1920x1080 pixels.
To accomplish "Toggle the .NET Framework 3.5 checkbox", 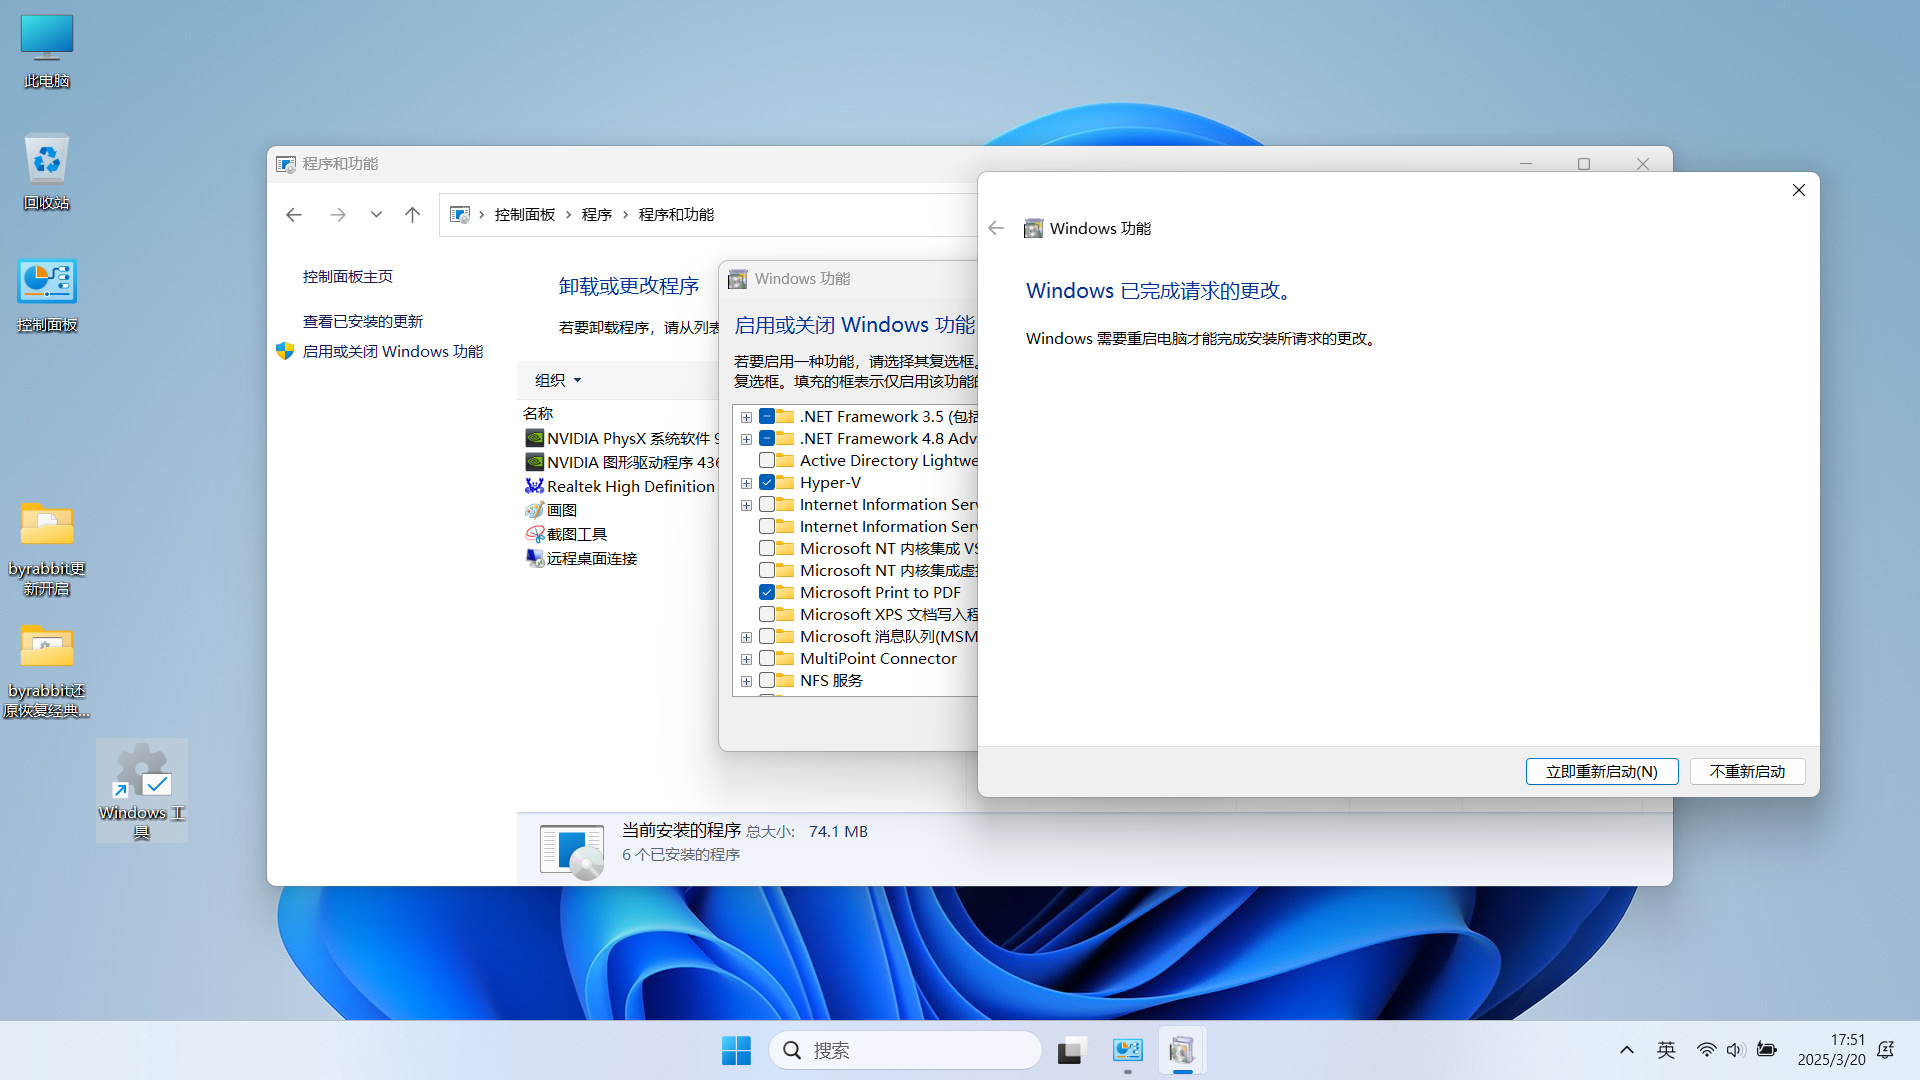I will (x=767, y=417).
